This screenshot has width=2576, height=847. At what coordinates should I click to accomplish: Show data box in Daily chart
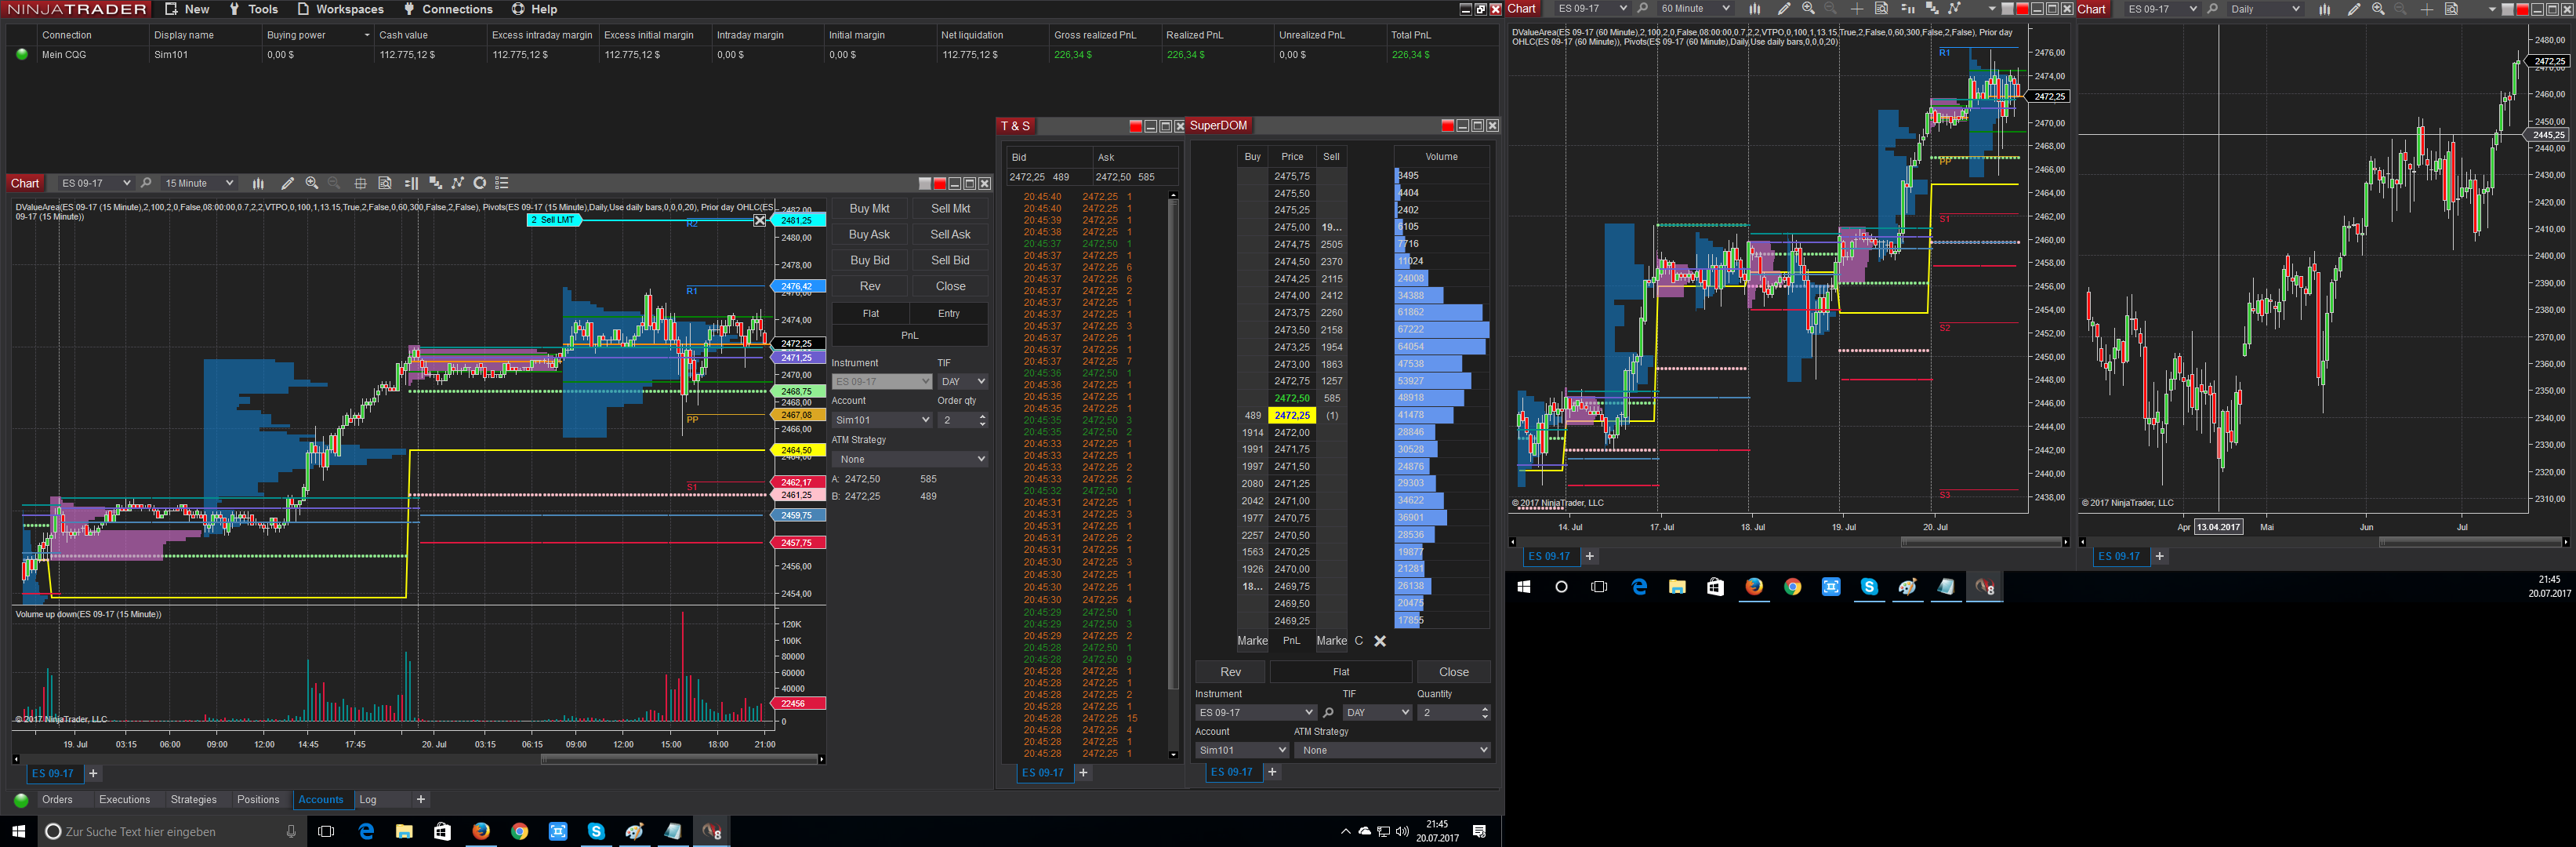[x=2451, y=9]
